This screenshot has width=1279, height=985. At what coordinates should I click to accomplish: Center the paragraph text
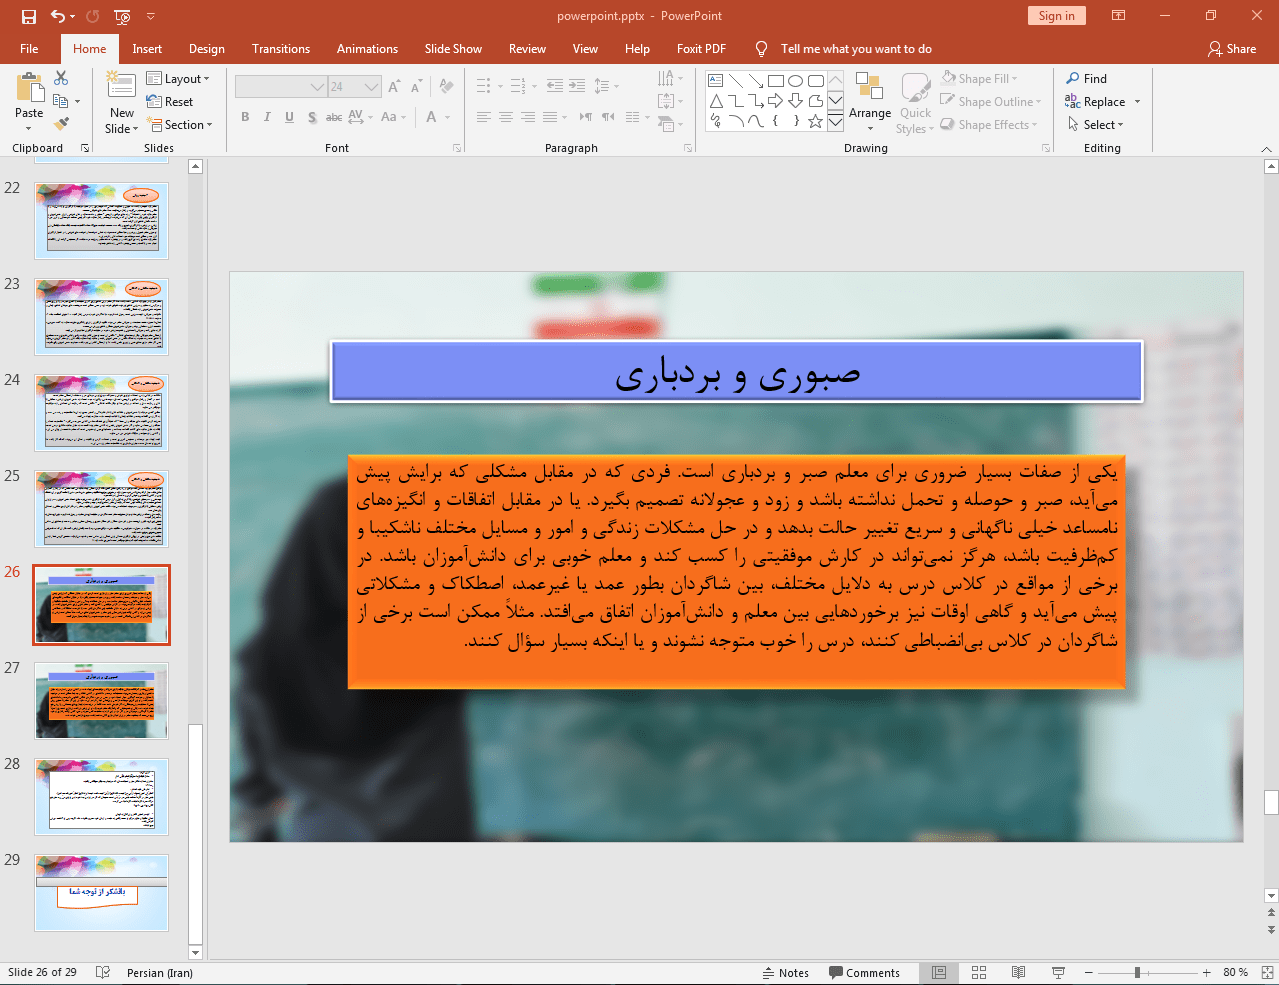pyautogui.click(x=506, y=117)
